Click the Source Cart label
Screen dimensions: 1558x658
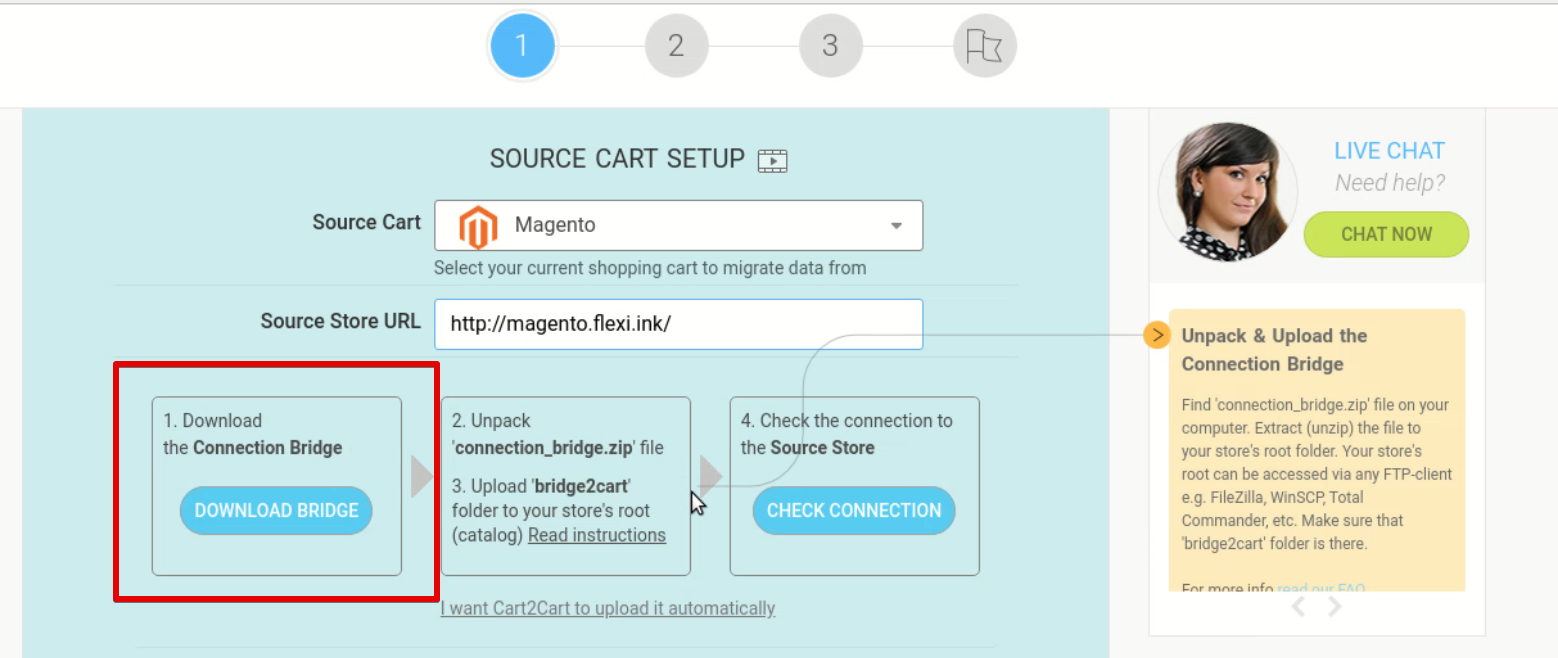pyautogui.click(x=366, y=222)
